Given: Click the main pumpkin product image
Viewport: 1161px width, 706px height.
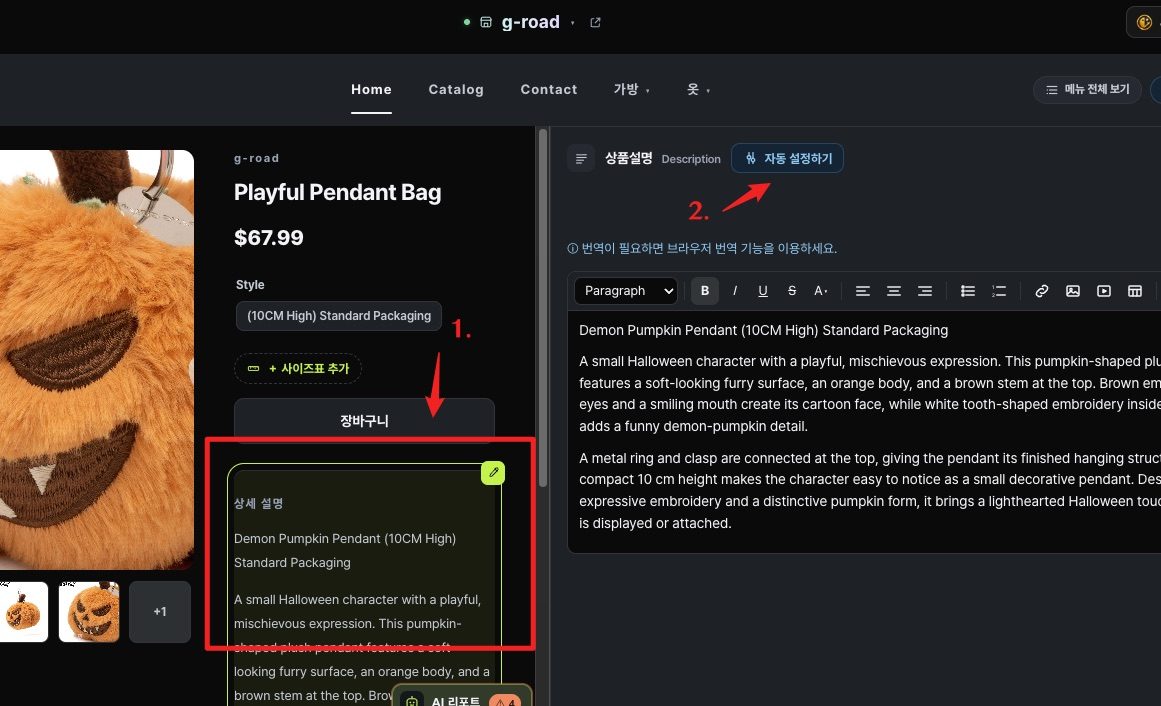Looking at the screenshot, I should coord(97,360).
